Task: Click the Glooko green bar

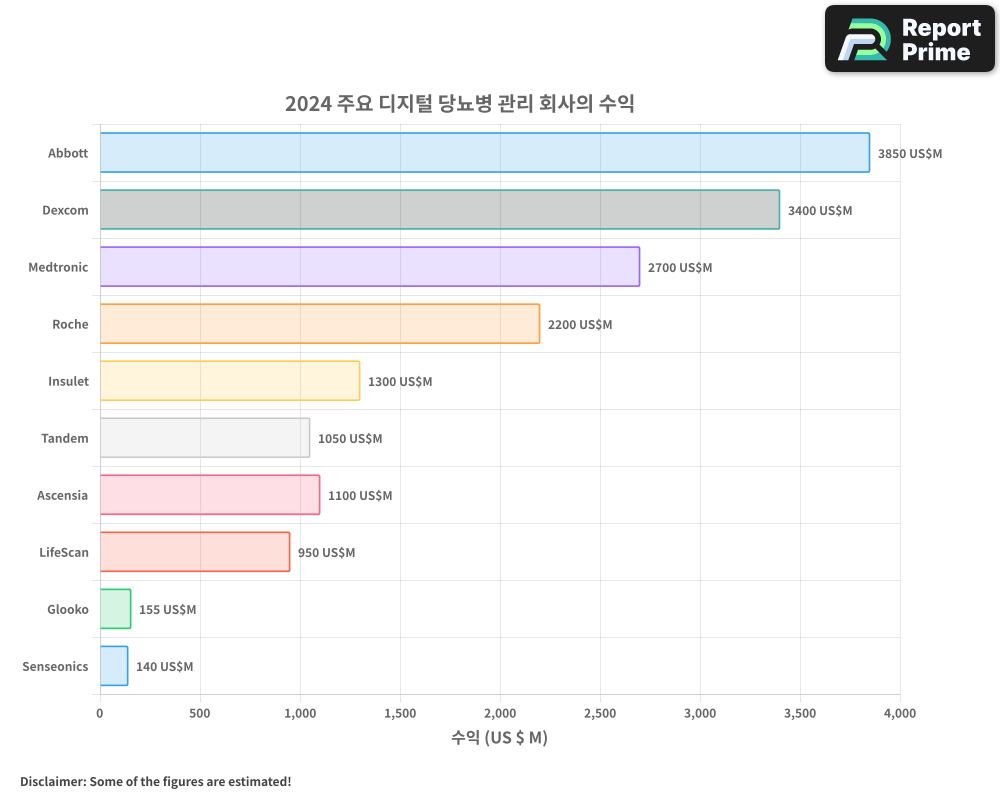Action: (113, 609)
